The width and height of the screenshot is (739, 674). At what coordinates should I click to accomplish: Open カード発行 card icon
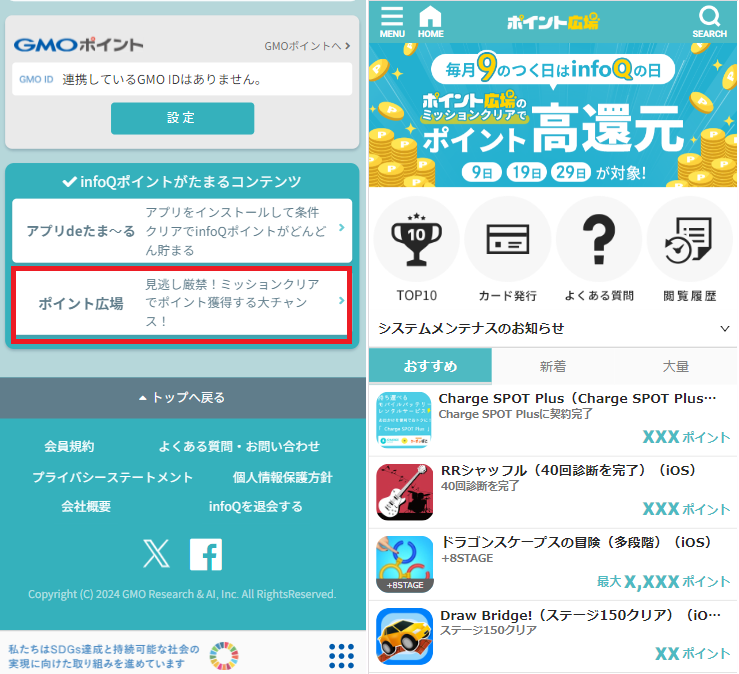click(x=508, y=238)
